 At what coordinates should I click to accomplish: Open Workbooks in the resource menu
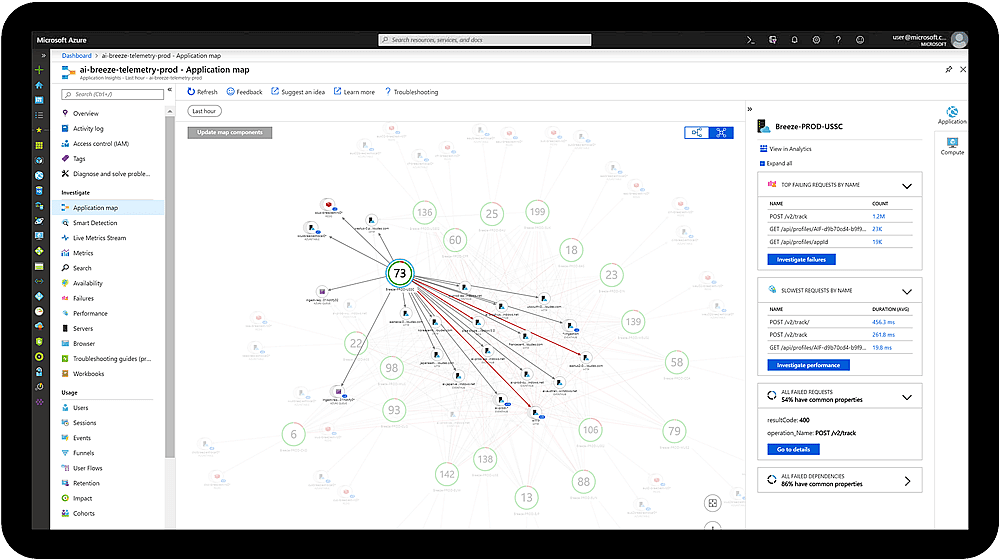[x=88, y=374]
